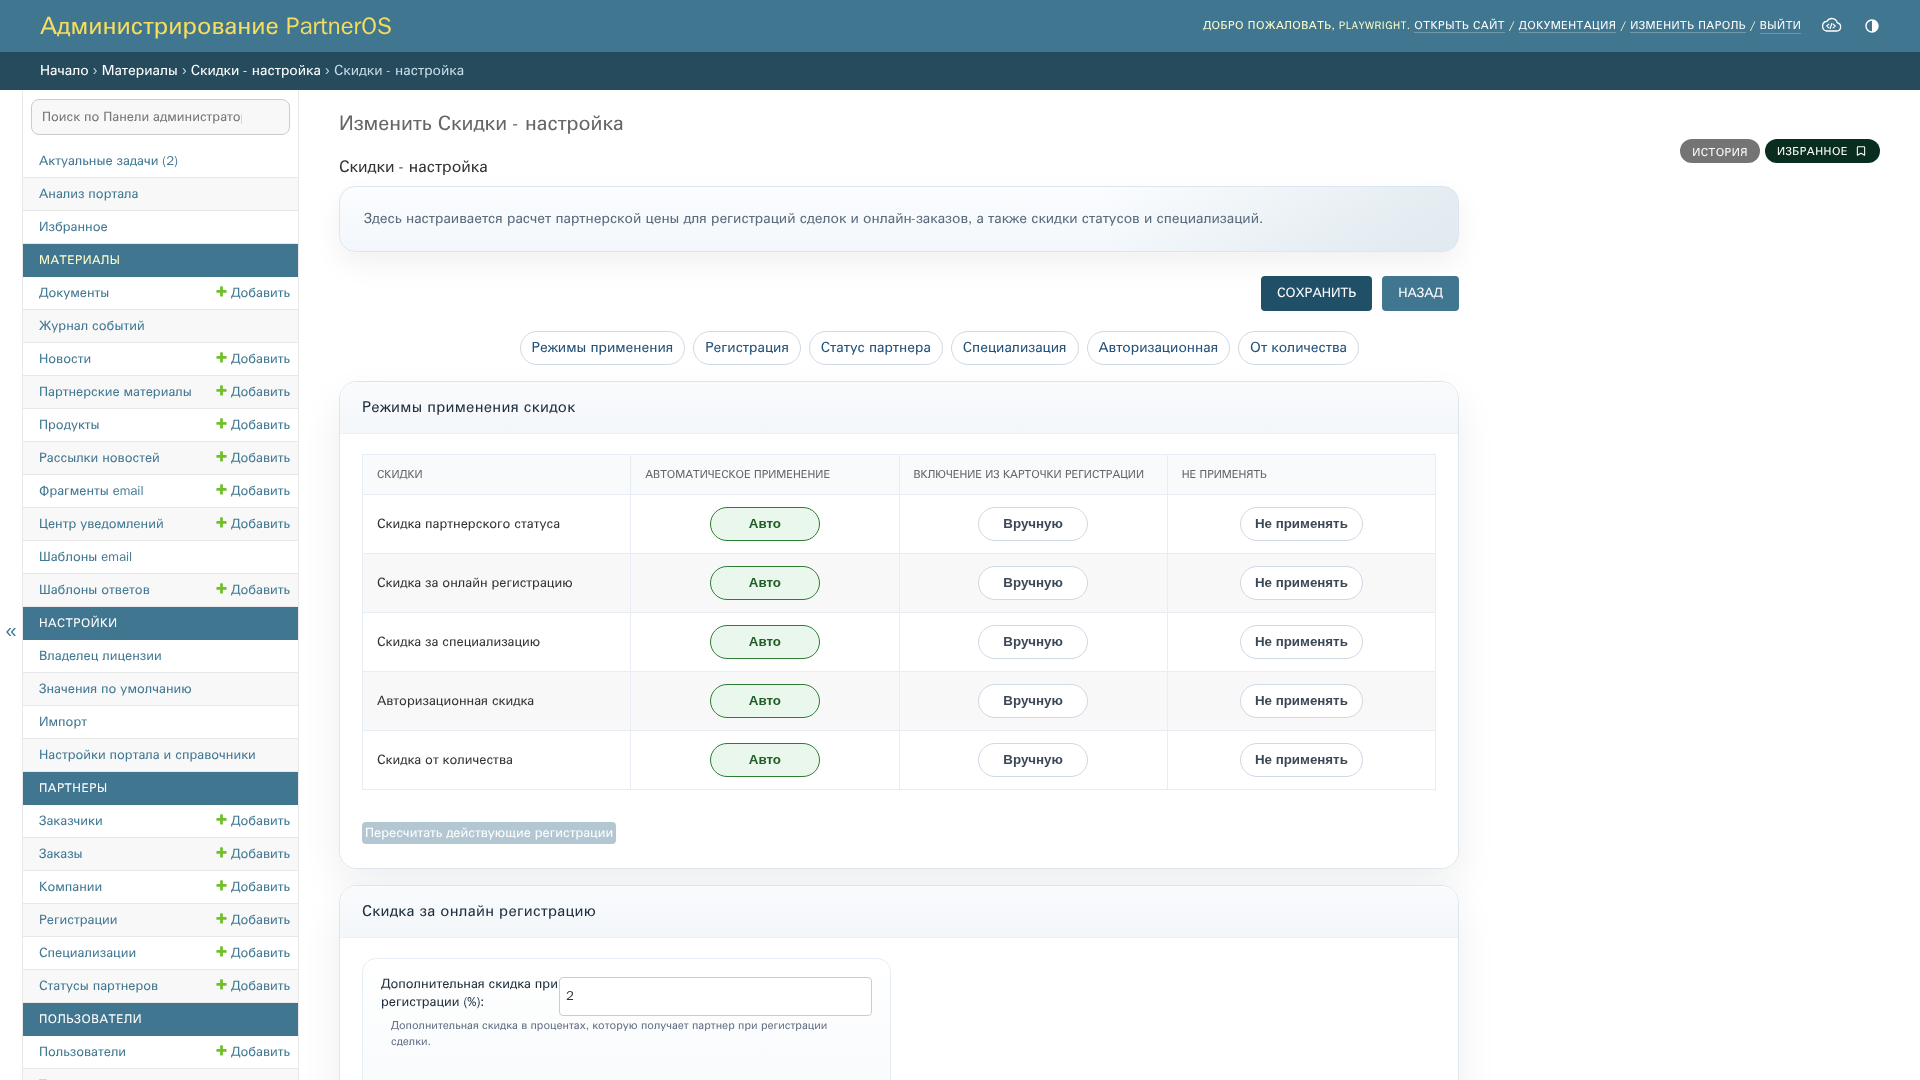Select Не применять for Скидка за специализацию
Screen dimensions: 1920x1080
(1301, 642)
